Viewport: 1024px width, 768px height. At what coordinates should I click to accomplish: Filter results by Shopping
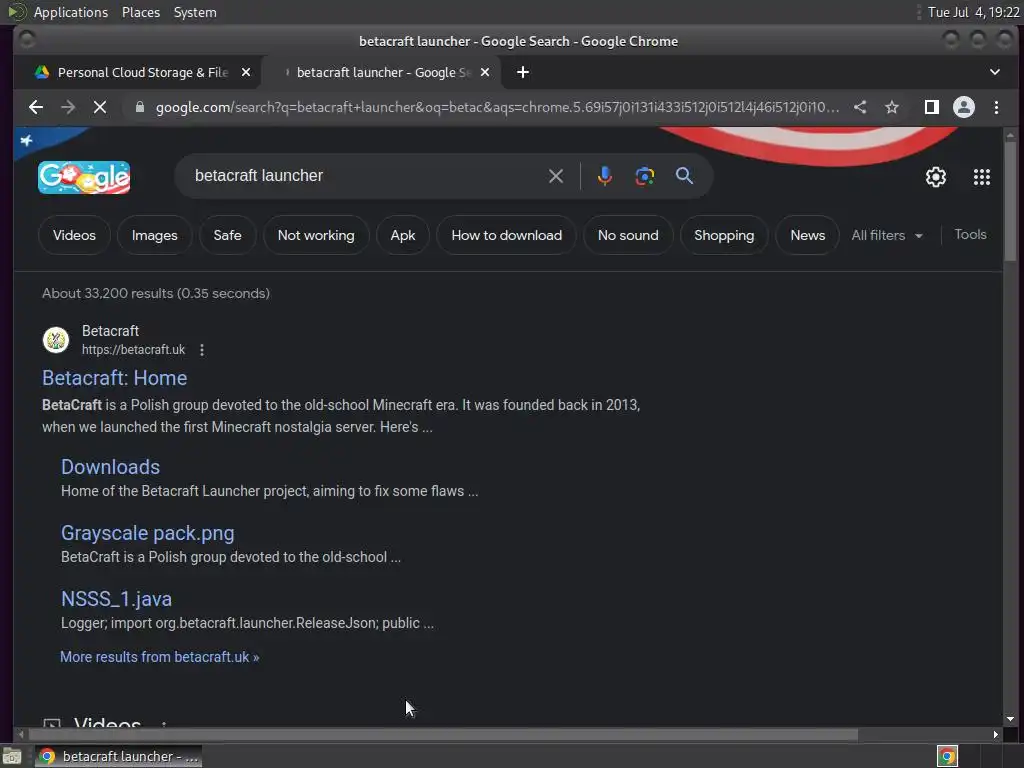coord(724,235)
